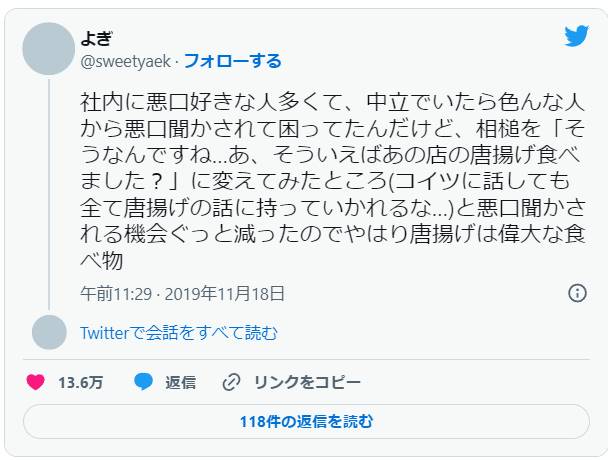The height and width of the screenshot is (460, 608).
Task: Click the Twitter bird logo
Action: [x=577, y=36]
